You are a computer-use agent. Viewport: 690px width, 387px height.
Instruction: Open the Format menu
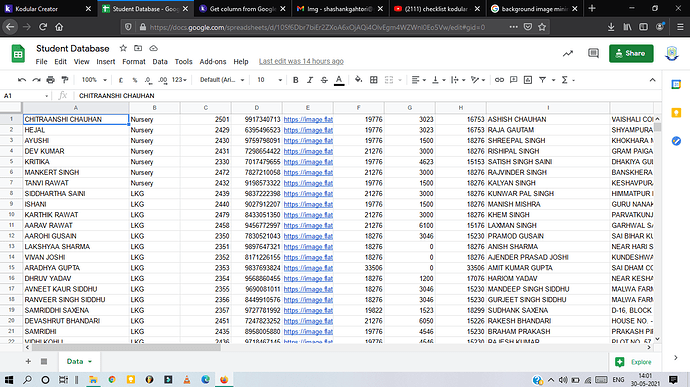[134, 62]
